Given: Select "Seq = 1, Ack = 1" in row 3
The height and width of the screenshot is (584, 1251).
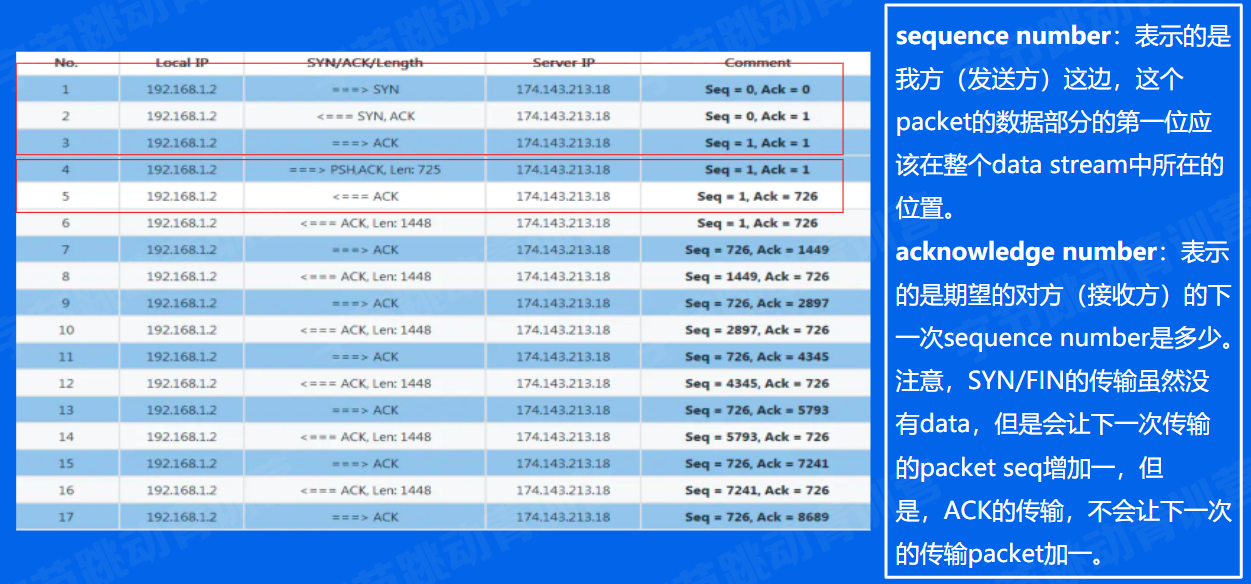Looking at the screenshot, I should pyautogui.click(x=757, y=143).
